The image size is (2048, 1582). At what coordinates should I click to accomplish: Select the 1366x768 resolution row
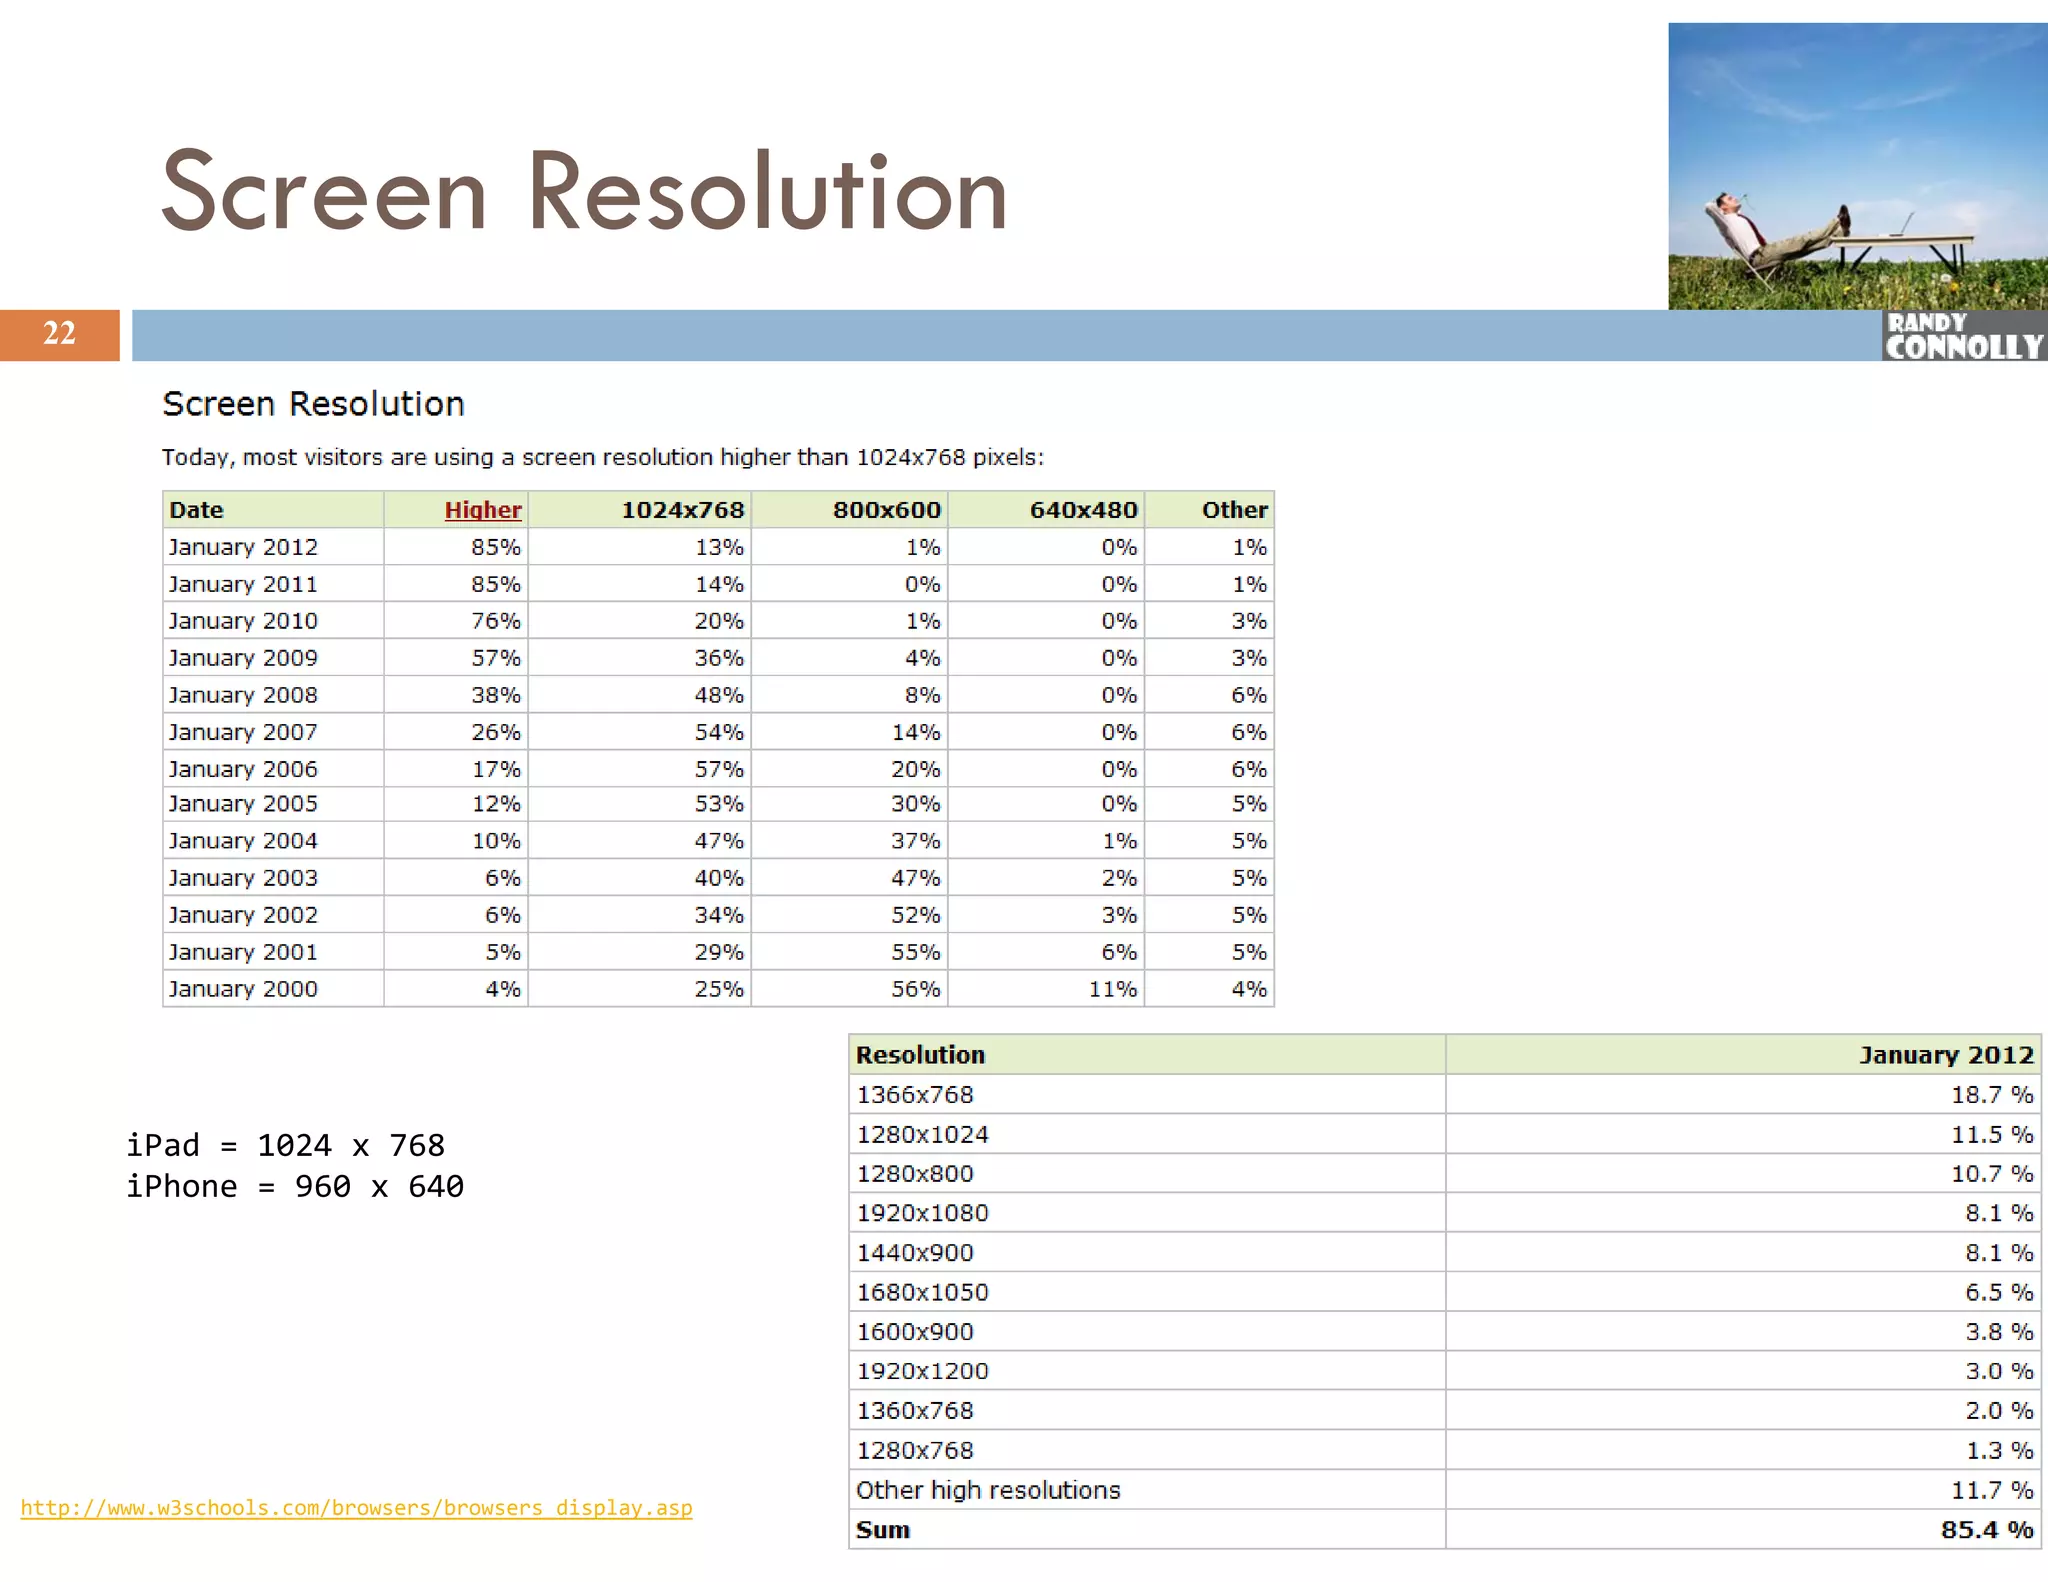[1445, 1095]
